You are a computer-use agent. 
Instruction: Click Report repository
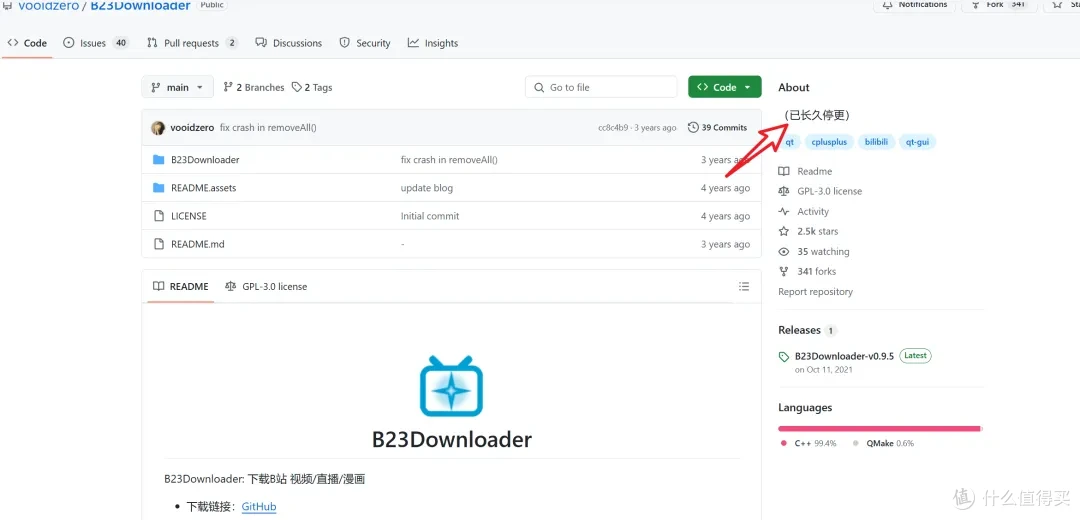coord(816,292)
